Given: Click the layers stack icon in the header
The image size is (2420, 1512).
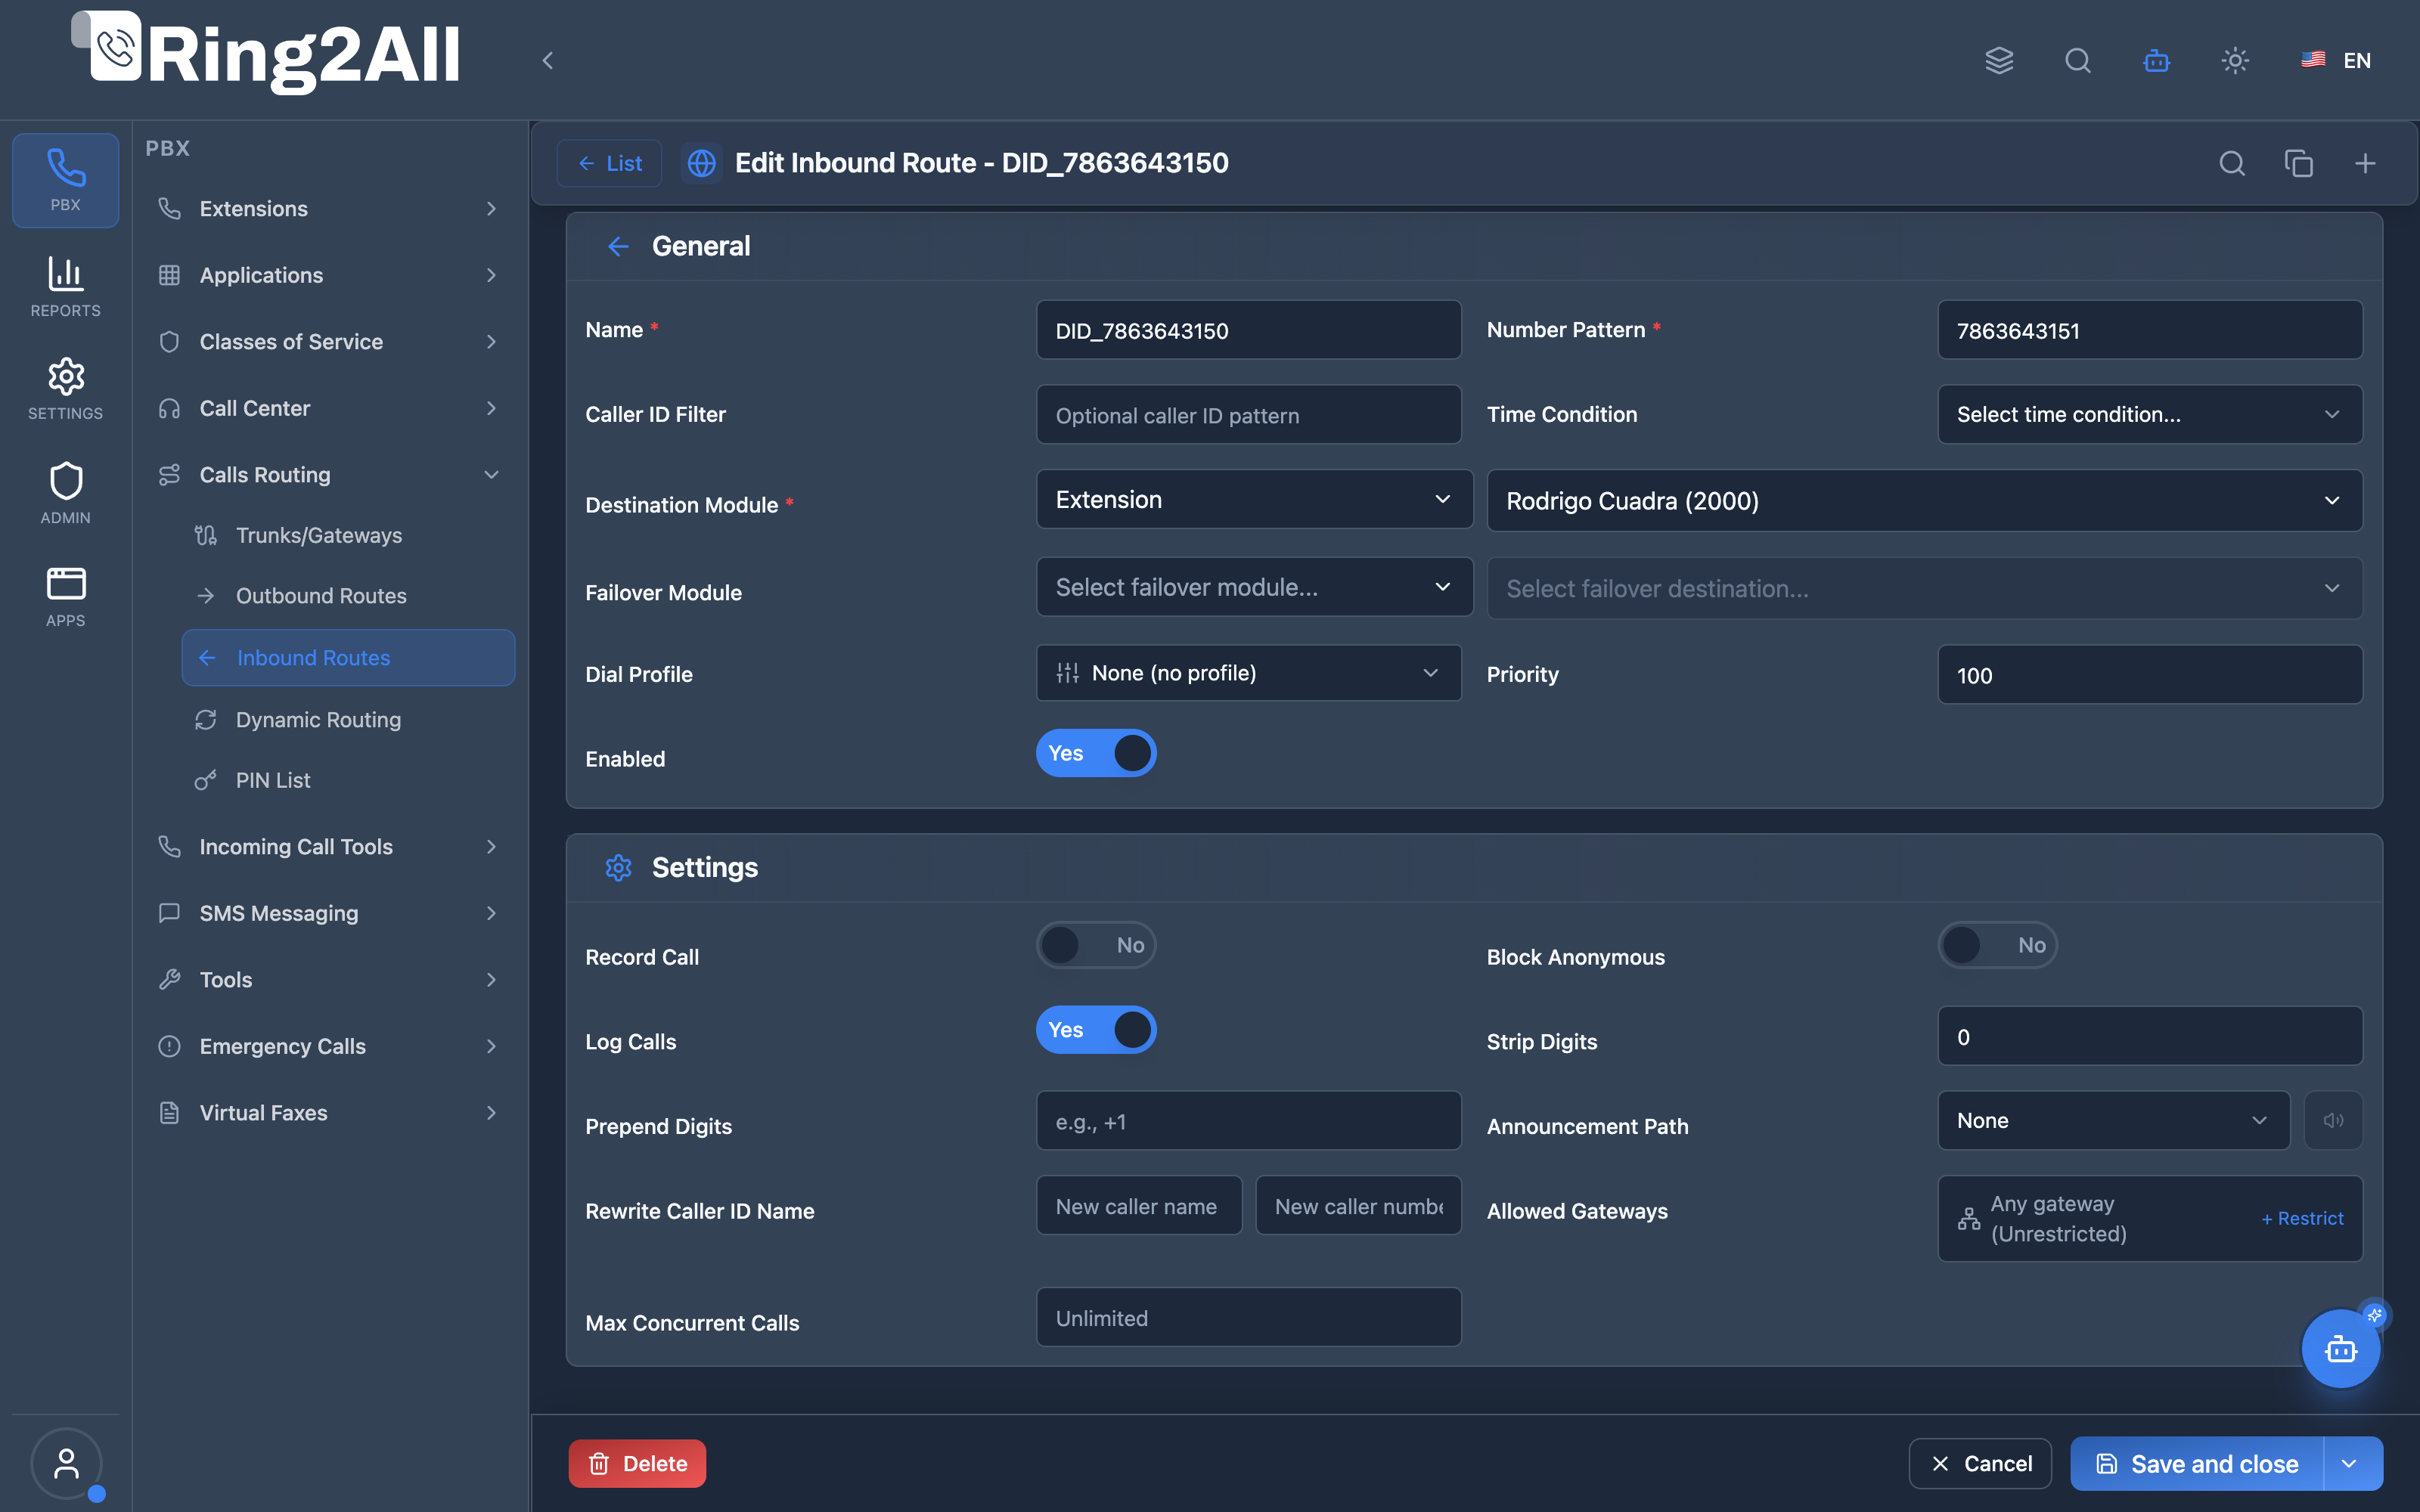Looking at the screenshot, I should coord(1999,61).
